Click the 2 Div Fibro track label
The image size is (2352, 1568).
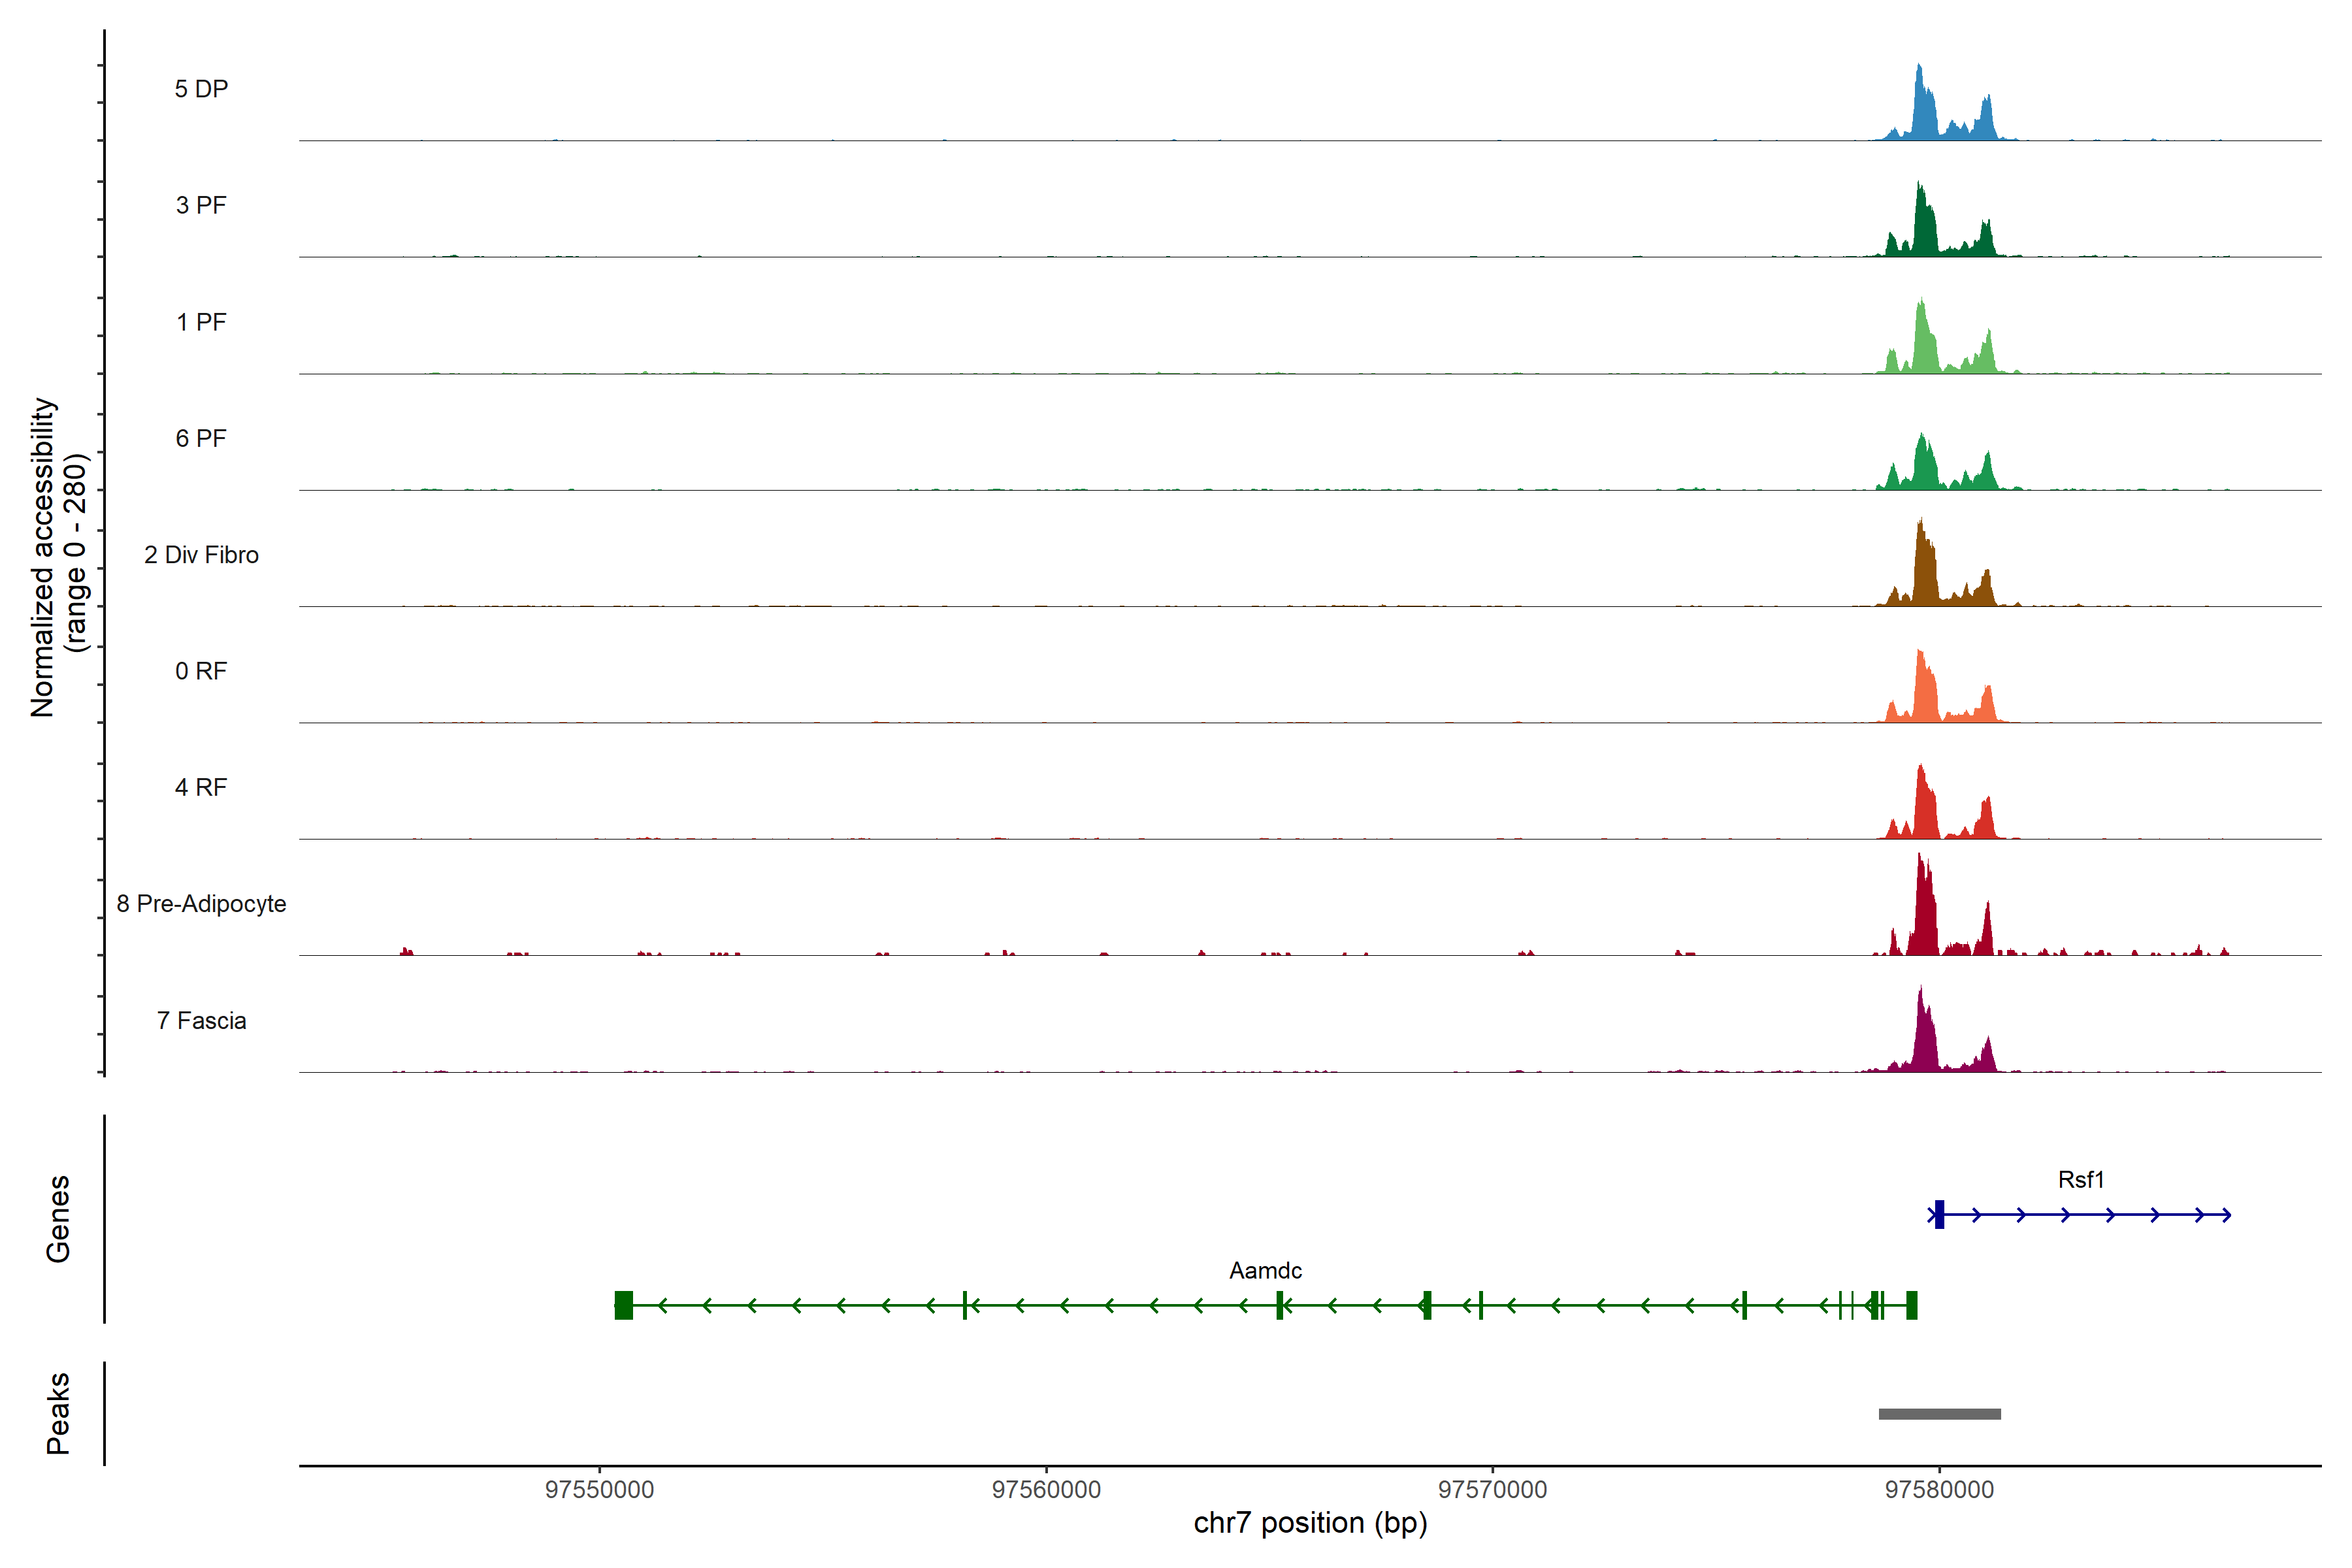pos(201,555)
